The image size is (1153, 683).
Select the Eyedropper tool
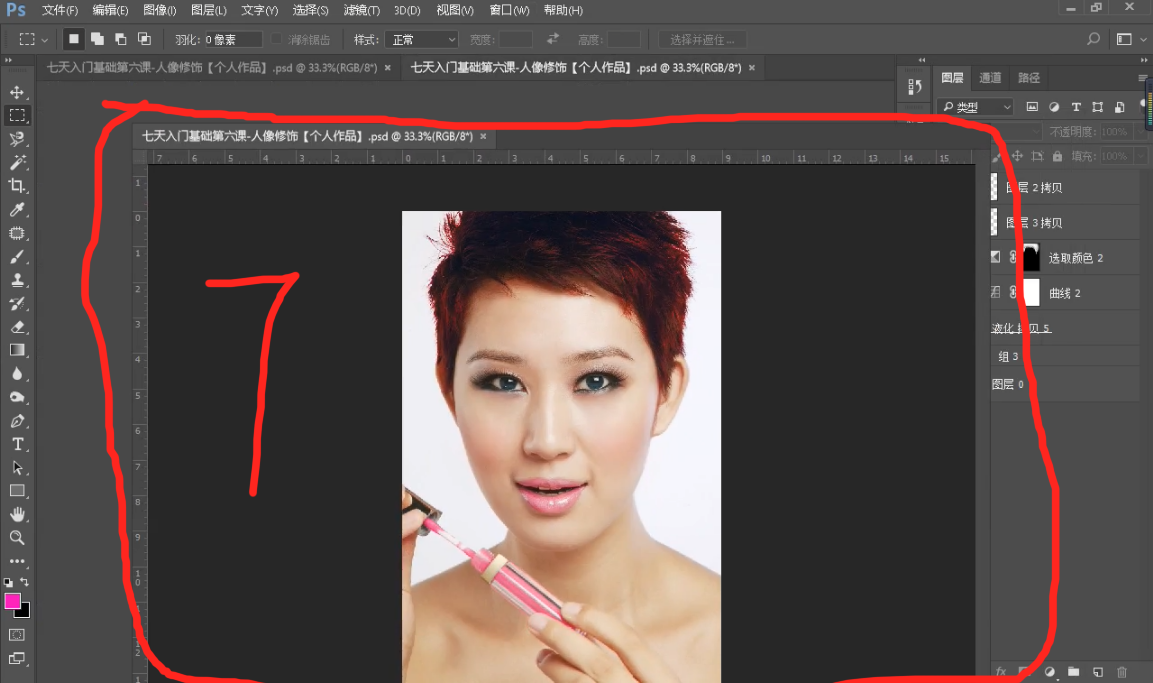[x=14, y=210]
